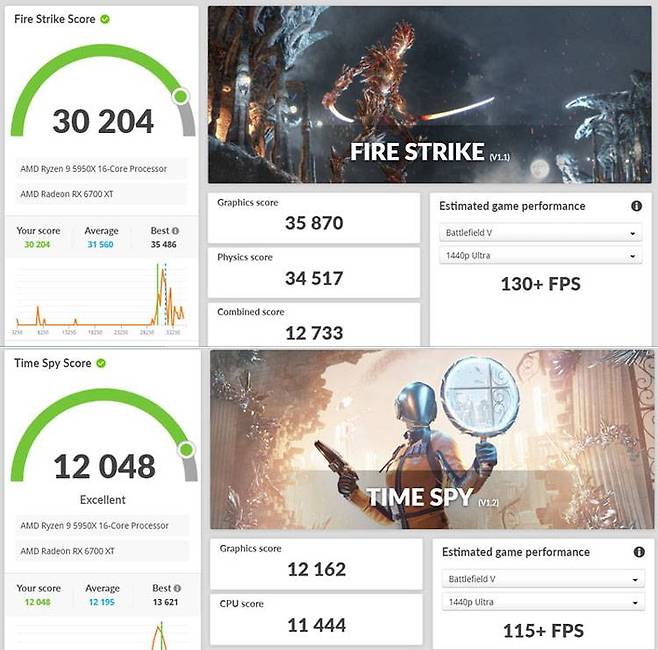Viewport: 658px width, 650px height.
Task: Click info icon next to Time Spy Best score
Action: (177, 588)
